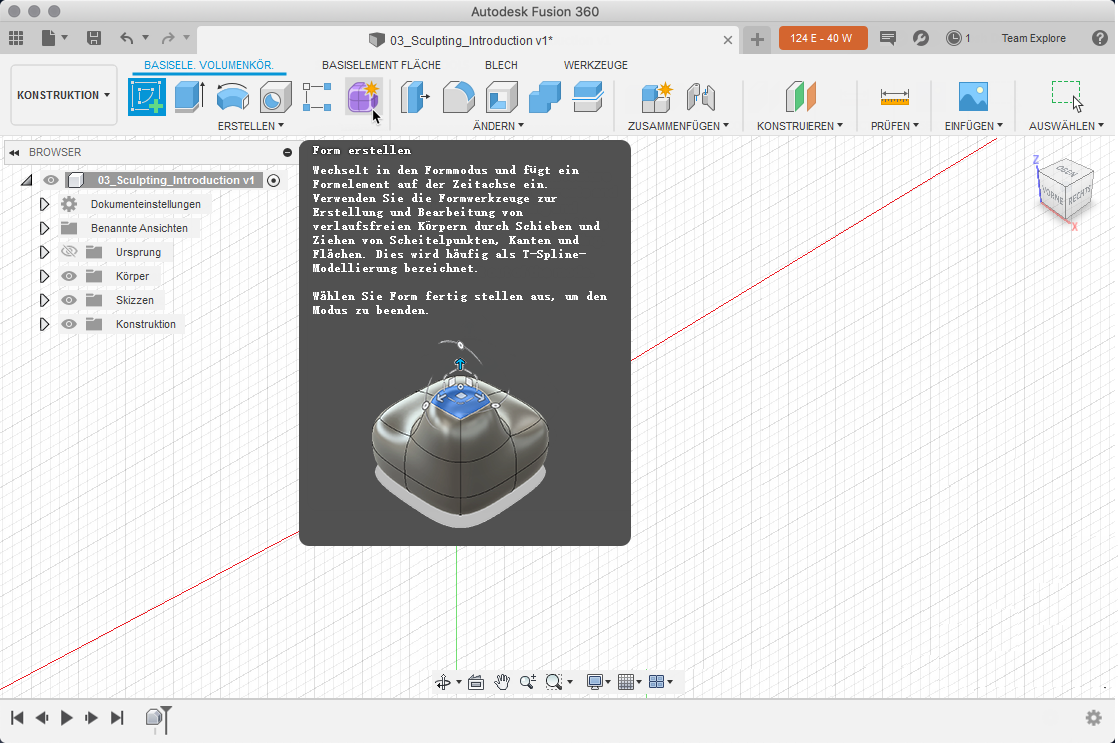
Task: Switch to BASISELEMENT FLÄCHE tab
Action: pos(381,65)
